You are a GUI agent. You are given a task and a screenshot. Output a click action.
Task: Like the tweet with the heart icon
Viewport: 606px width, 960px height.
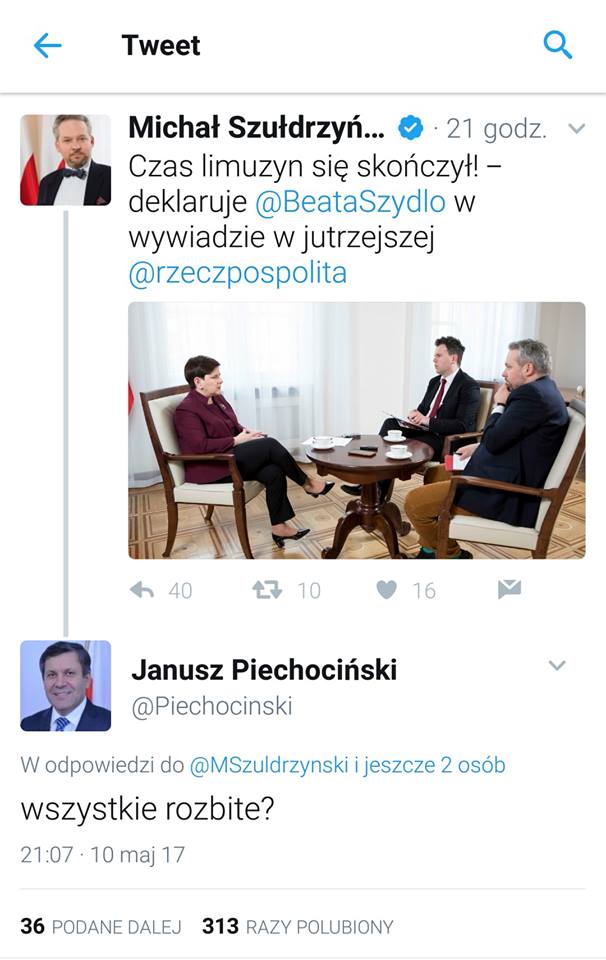pos(386,590)
